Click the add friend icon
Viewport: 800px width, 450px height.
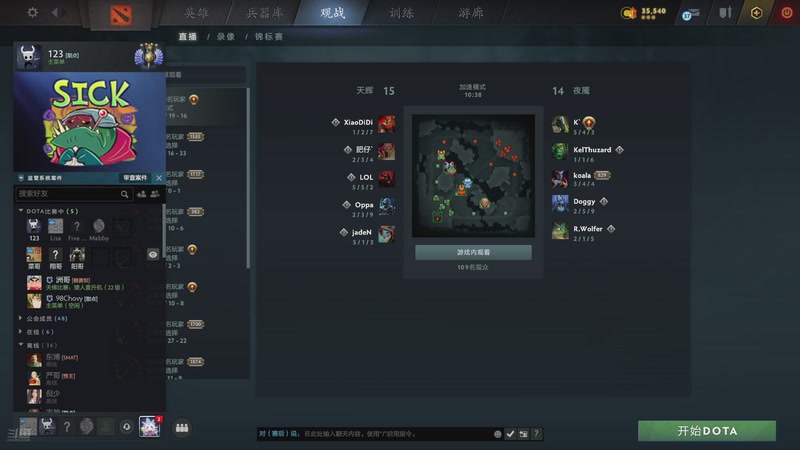click(142, 194)
